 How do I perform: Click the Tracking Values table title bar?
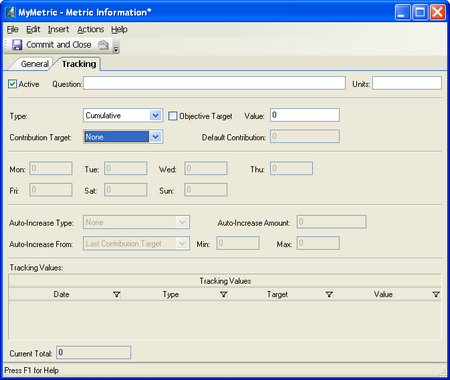(225, 281)
